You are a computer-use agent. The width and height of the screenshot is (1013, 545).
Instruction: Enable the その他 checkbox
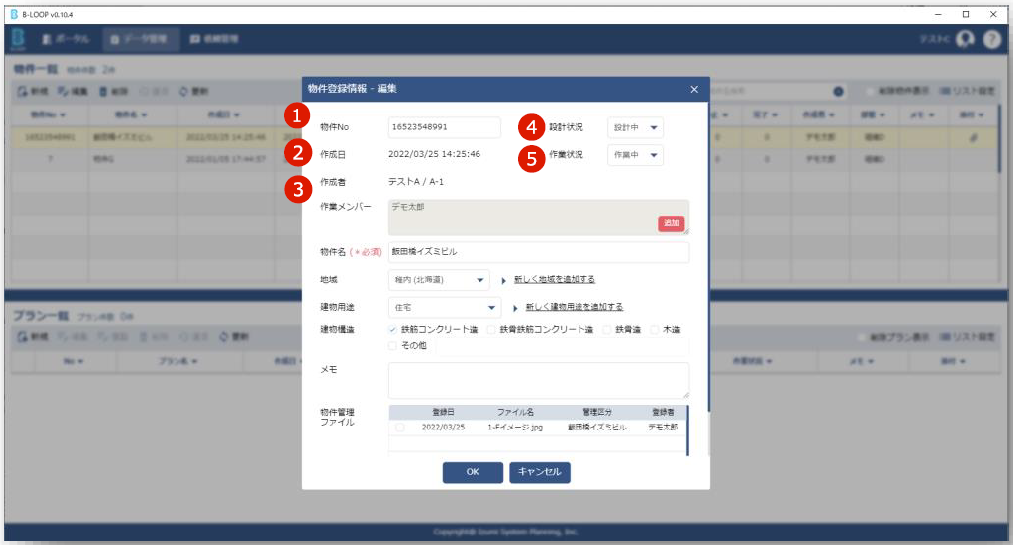(393, 346)
